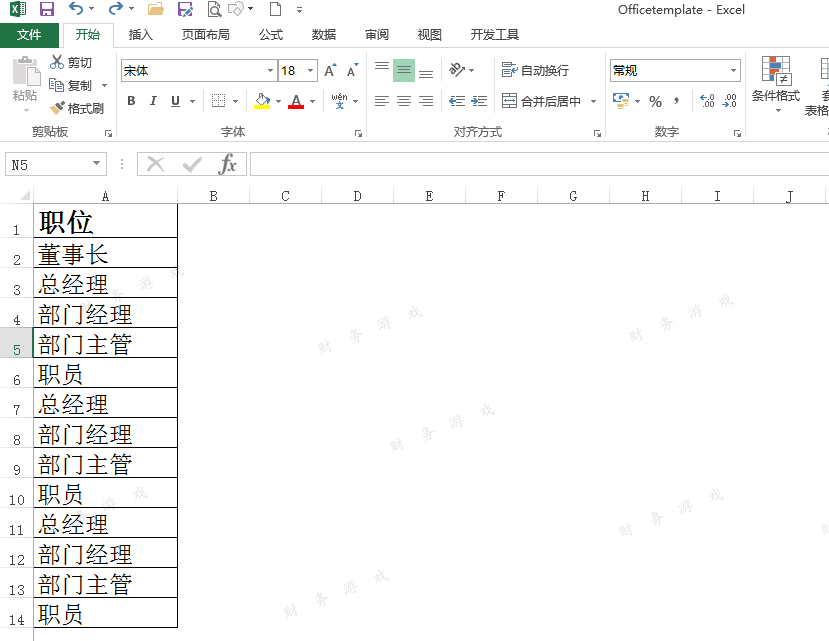Click the Undo arrow icon
The width and height of the screenshot is (829, 641).
(x=76, y=8)
